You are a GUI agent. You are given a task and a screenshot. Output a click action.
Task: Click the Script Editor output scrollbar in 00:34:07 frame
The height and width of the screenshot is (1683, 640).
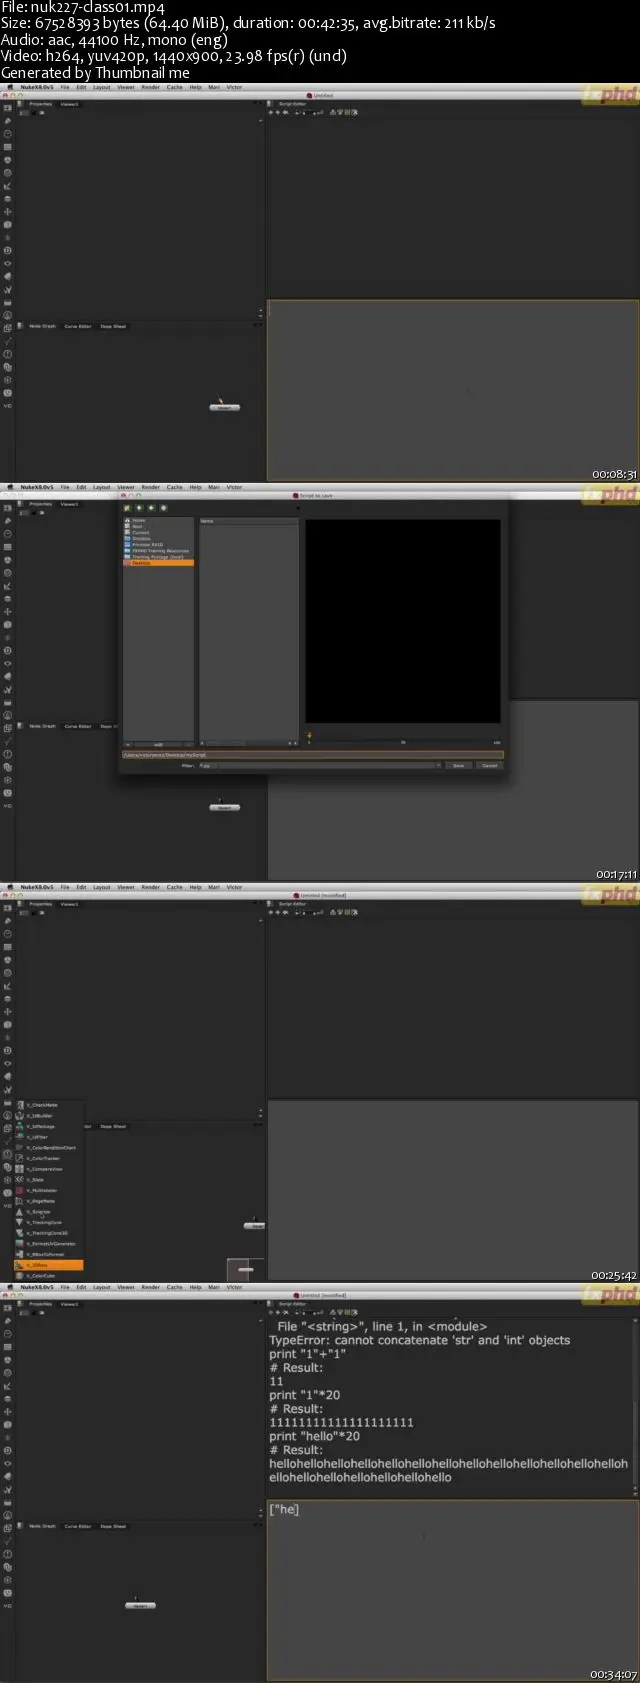point(636,1408)
